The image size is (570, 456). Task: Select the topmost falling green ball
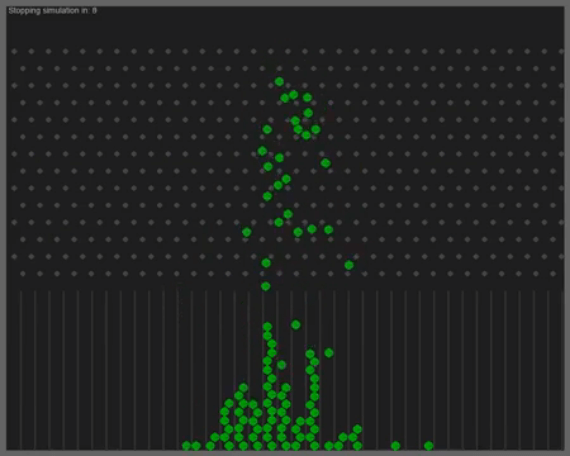click(x=279, y=81)
